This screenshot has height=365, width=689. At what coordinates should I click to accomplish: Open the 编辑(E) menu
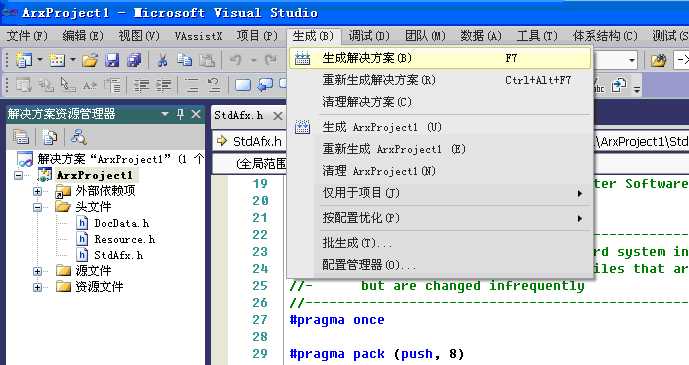click(83, 36)
